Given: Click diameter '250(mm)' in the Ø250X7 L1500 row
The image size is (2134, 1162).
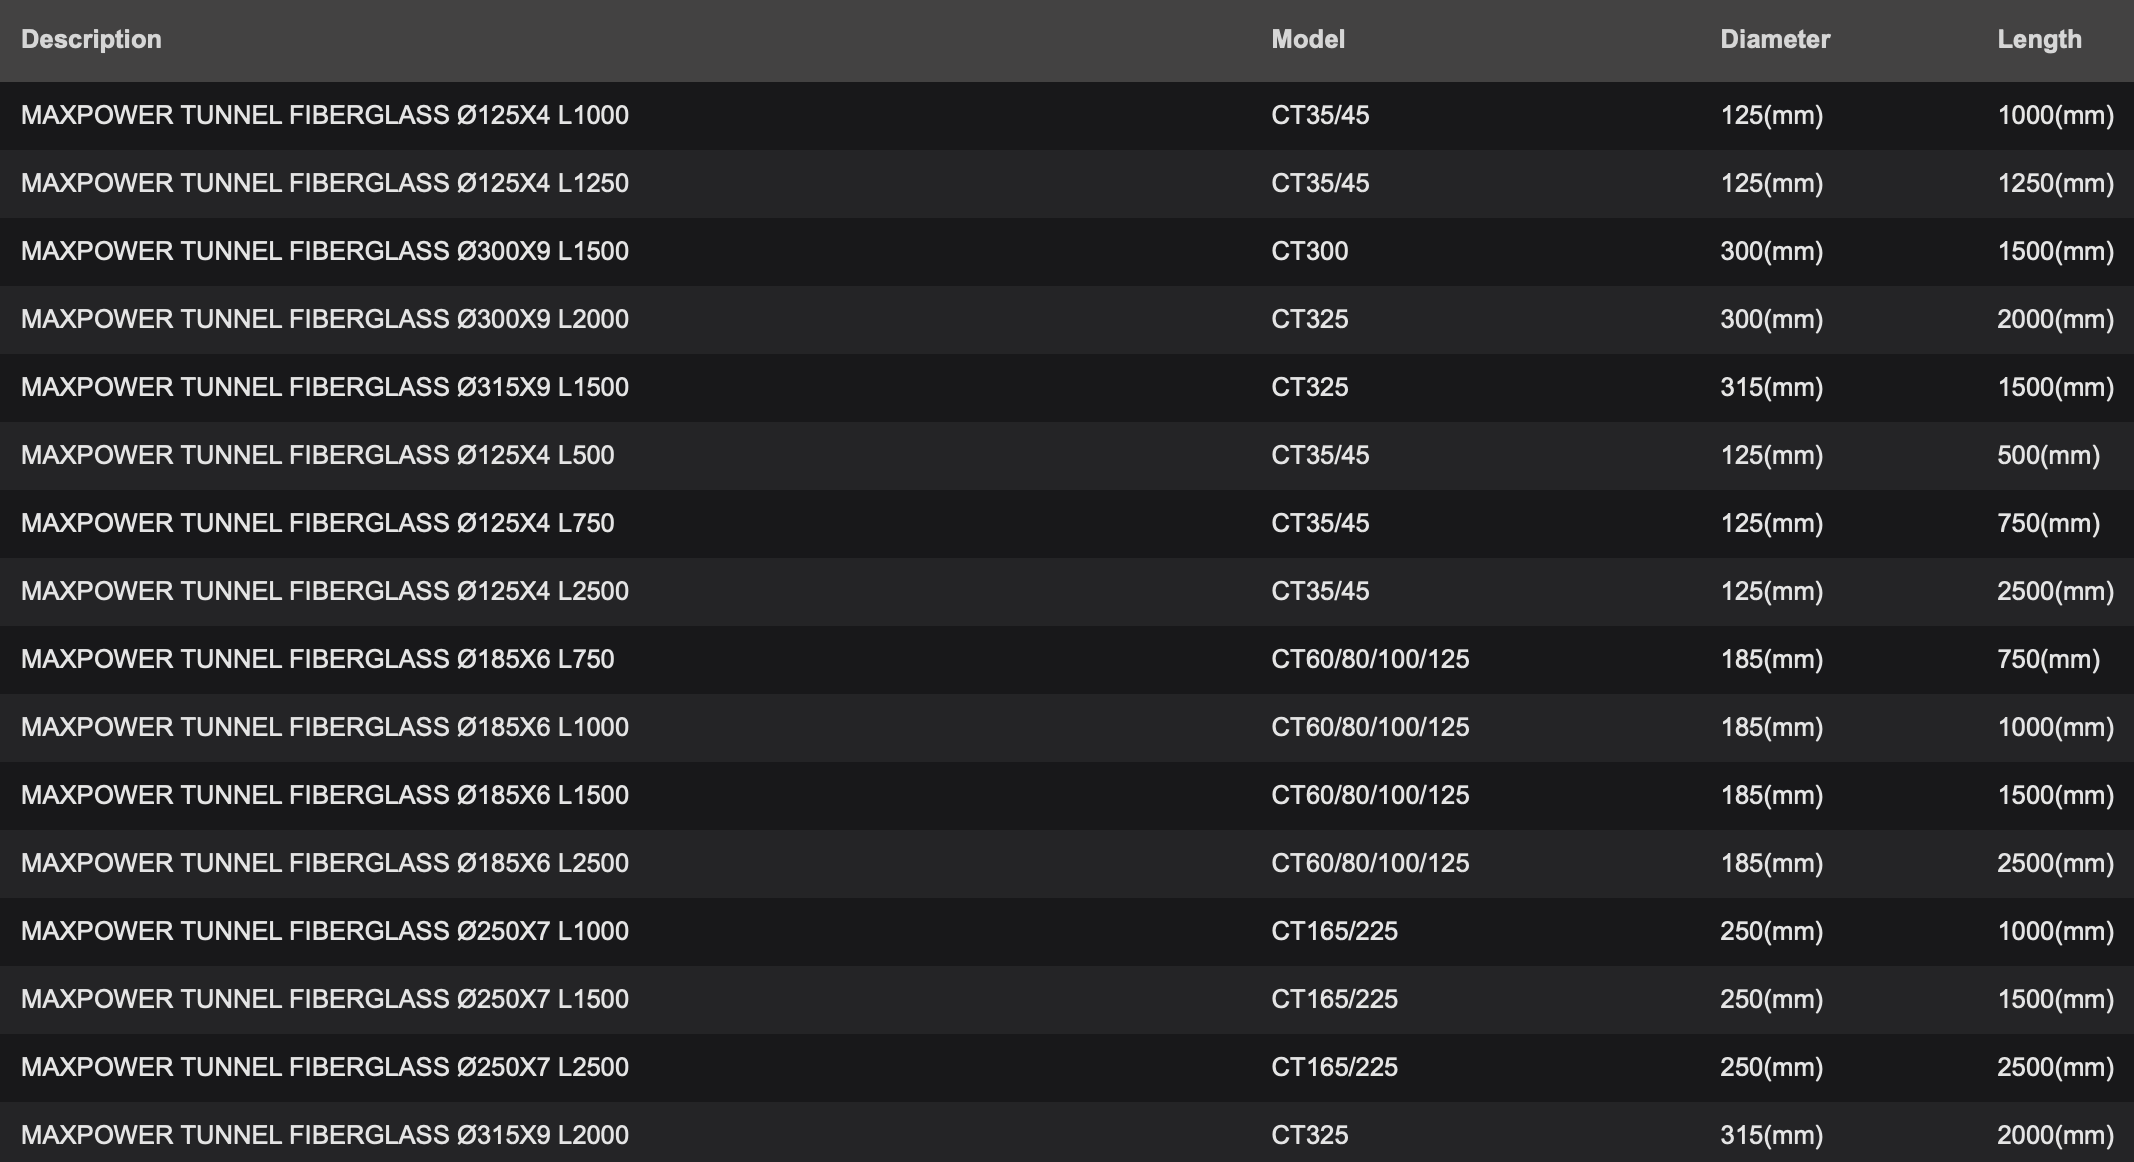Looking at the screenshot, I should [1772, 999].
